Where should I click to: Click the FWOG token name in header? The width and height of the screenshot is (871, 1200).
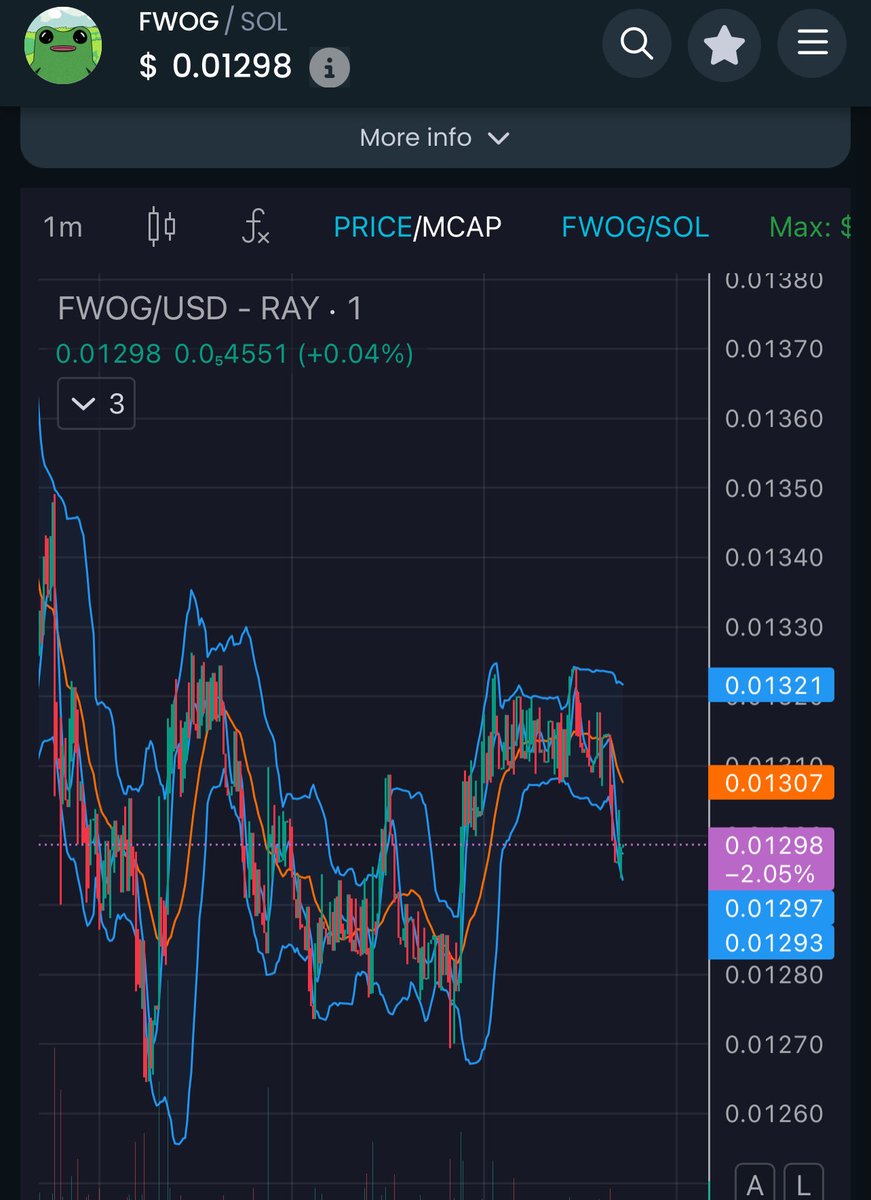tap(178, 21)
